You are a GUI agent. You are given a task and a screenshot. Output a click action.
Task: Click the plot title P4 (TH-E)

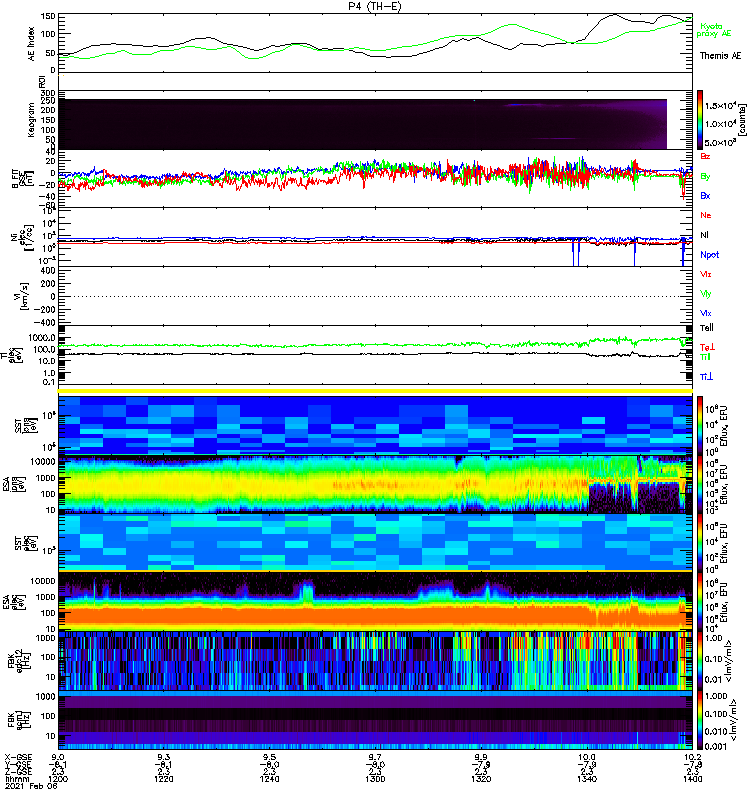[375, 7]
